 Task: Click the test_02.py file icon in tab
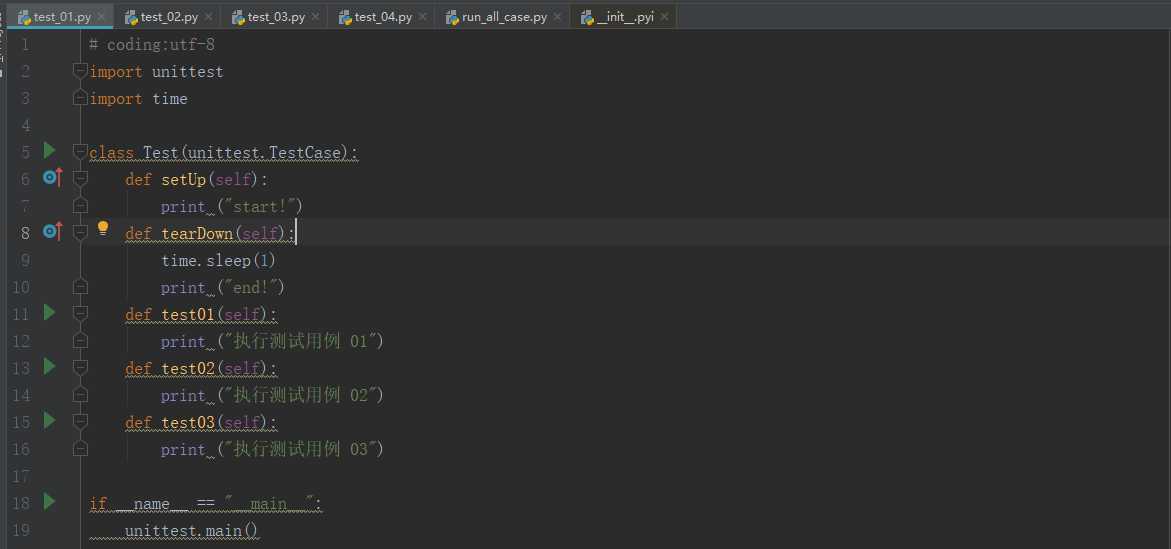(131, 17)
